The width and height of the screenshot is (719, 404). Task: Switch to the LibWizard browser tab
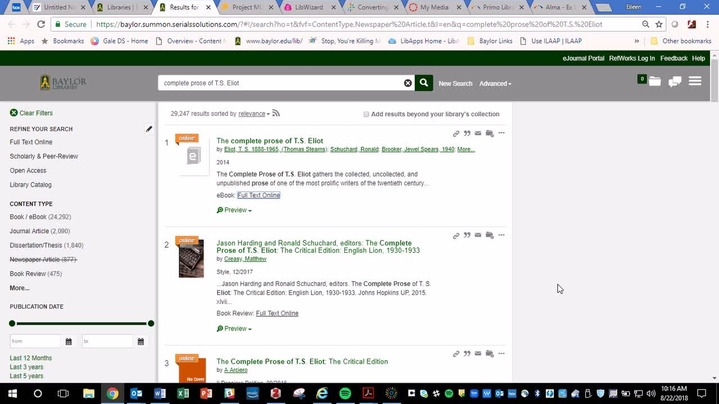coord(309,7)
